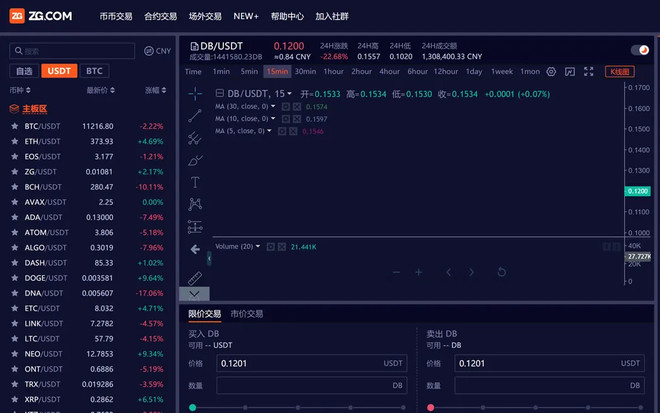Toggle the dark mode switch
This screenshot has width=660, height=413.
[640, 50]
